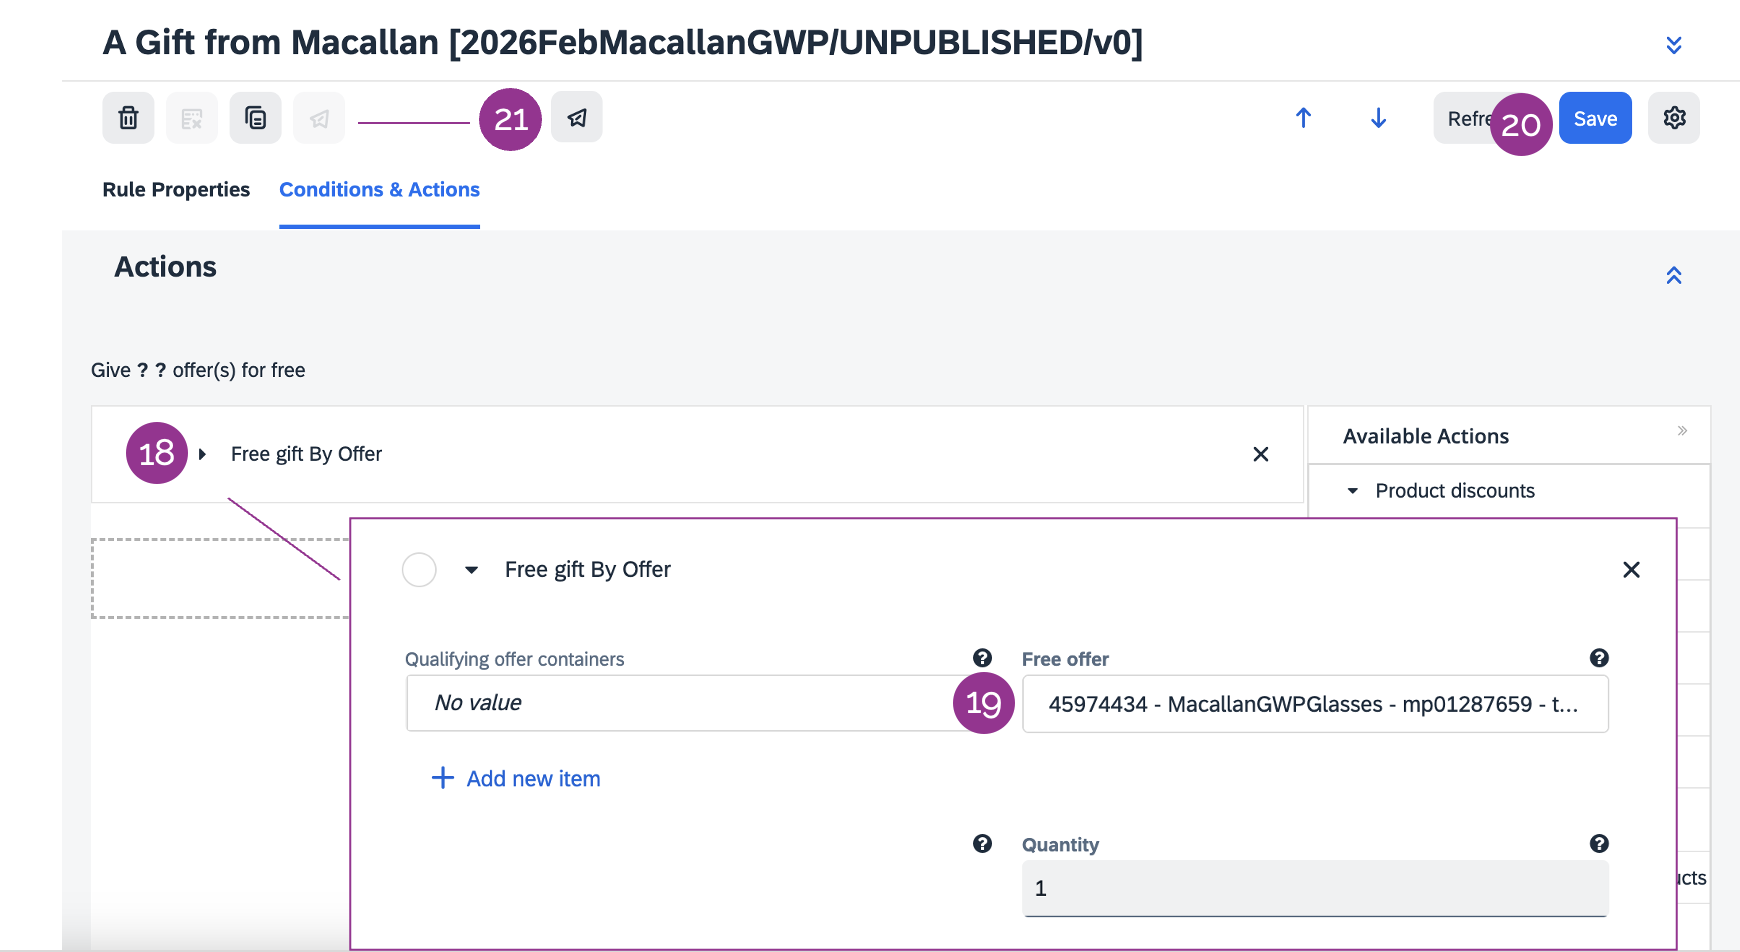
Task: Move rule down with the down arrow
Action: pos(1378,118)
